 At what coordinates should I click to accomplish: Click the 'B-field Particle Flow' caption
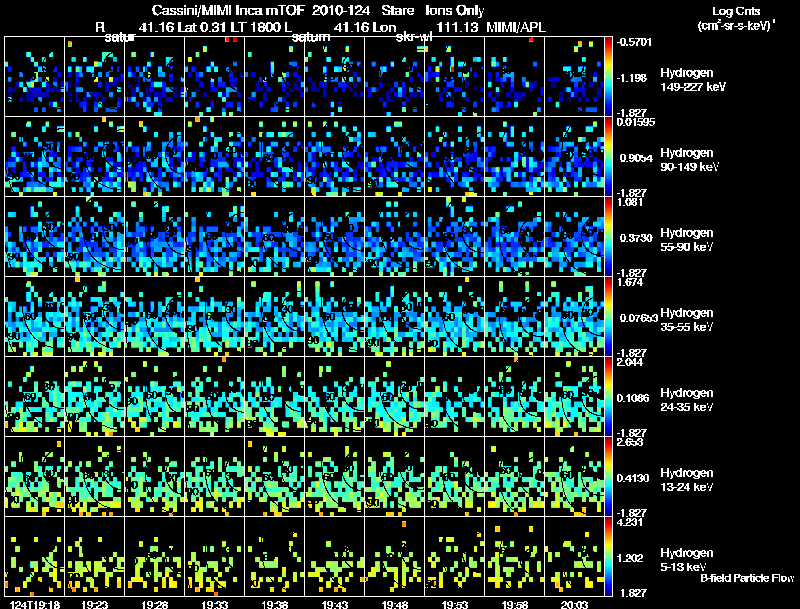(x=747, y=578)
